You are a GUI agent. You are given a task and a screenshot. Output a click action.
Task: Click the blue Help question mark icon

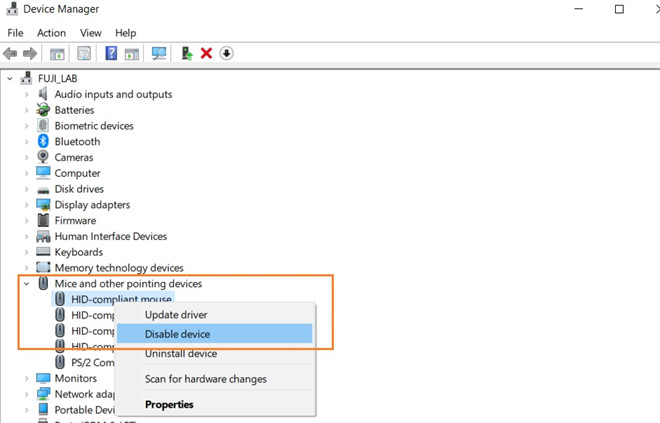pyautogui.click(x=112, y=53)
